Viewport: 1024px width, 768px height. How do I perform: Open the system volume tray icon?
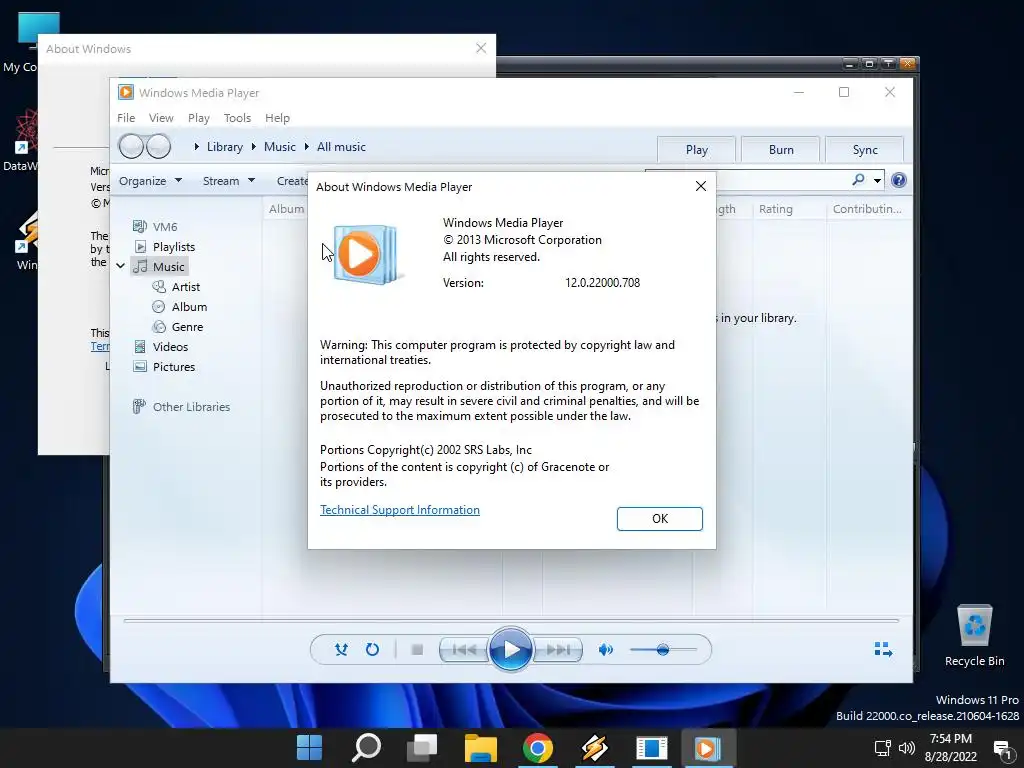906,748
